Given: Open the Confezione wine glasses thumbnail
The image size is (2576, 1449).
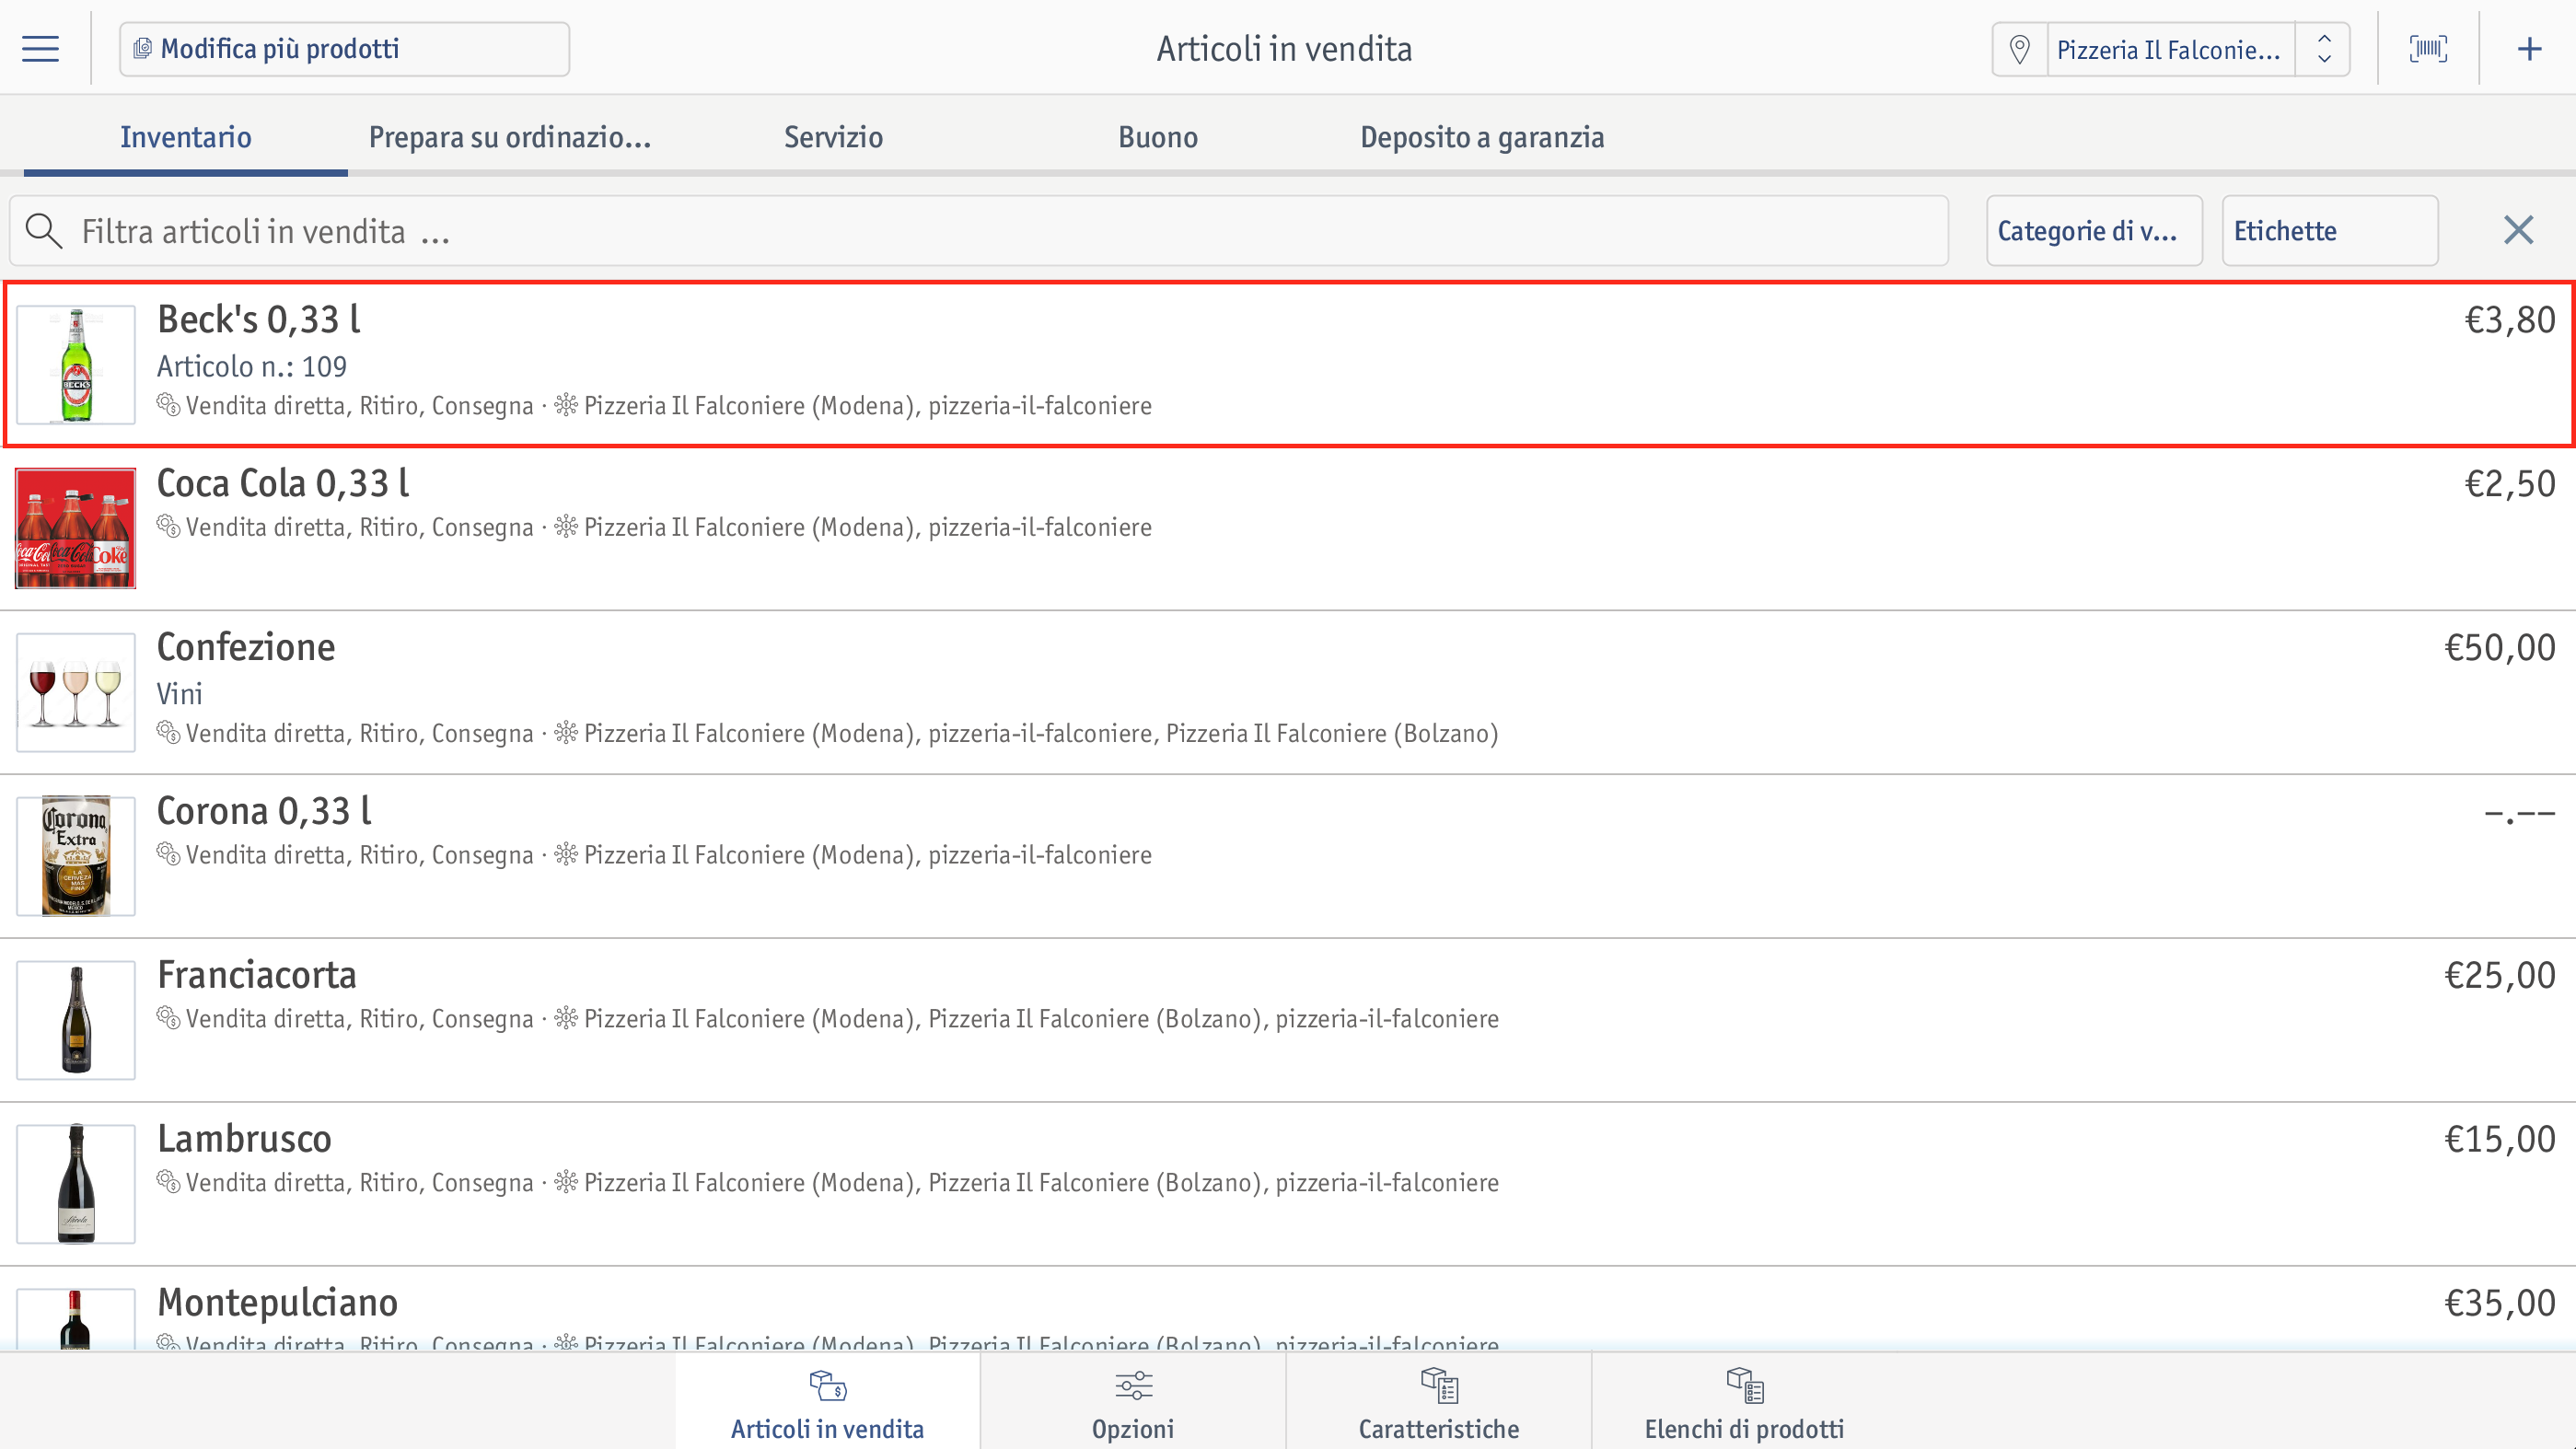Looking at the screenshot, I should pos(76,692).
